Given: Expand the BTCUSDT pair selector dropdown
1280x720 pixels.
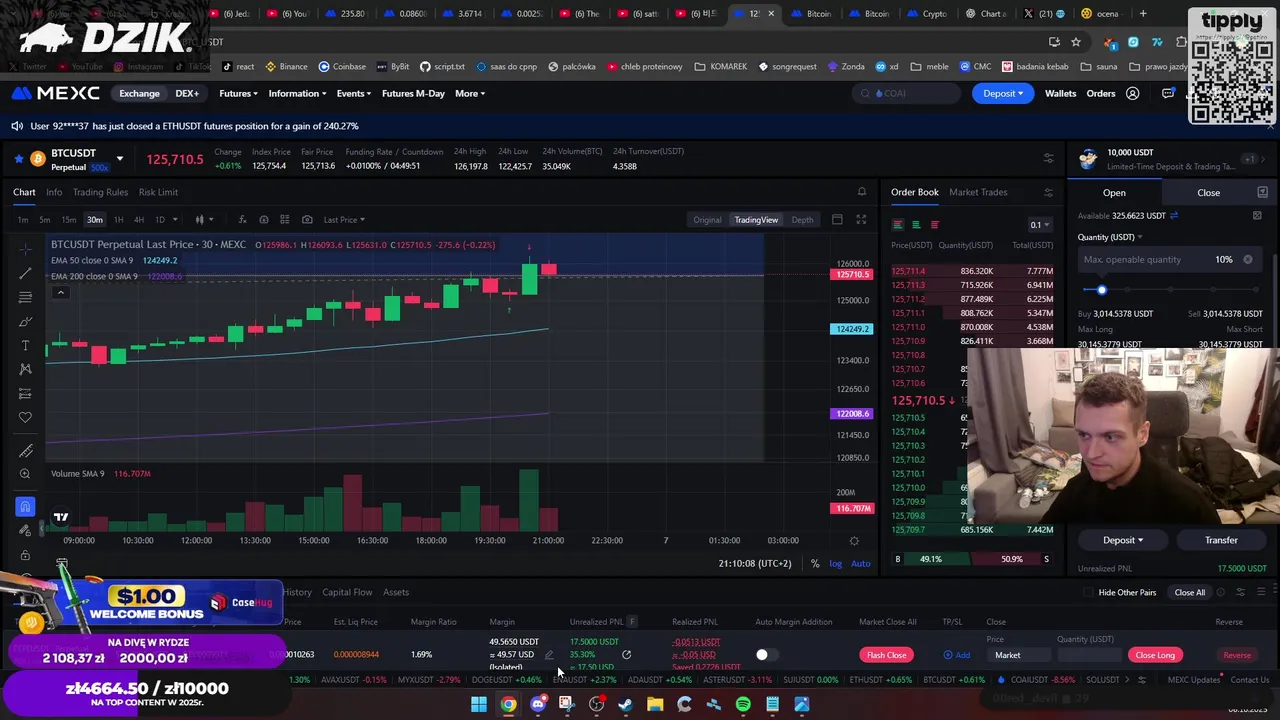Looking at the screenshot, I should click(x=119, y=159).
